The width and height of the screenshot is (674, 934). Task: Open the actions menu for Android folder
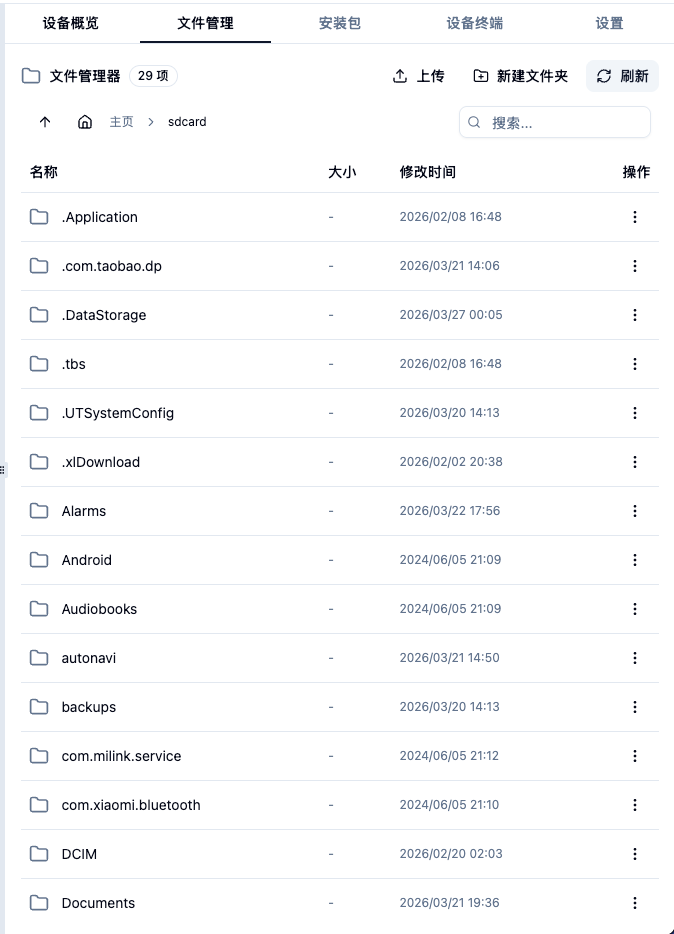tap(635, 559)
